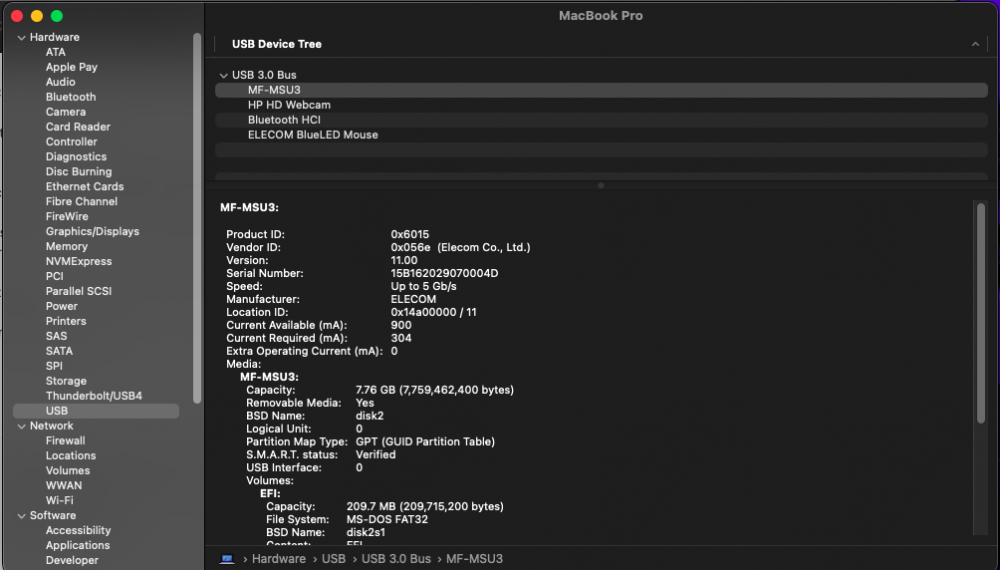Image resolution: width=1000 pixels, height=570 pixels.
Task: Select MF-MSU3 device in USB tree
Action: tap(601, 90)
